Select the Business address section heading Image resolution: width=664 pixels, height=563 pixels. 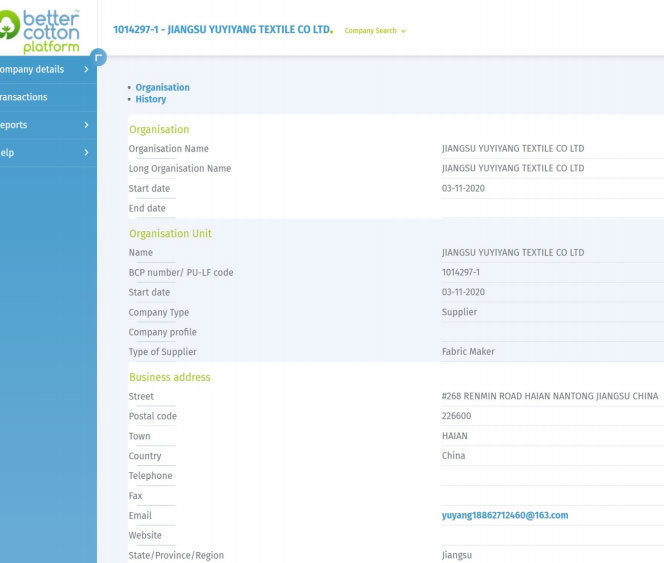169,377
